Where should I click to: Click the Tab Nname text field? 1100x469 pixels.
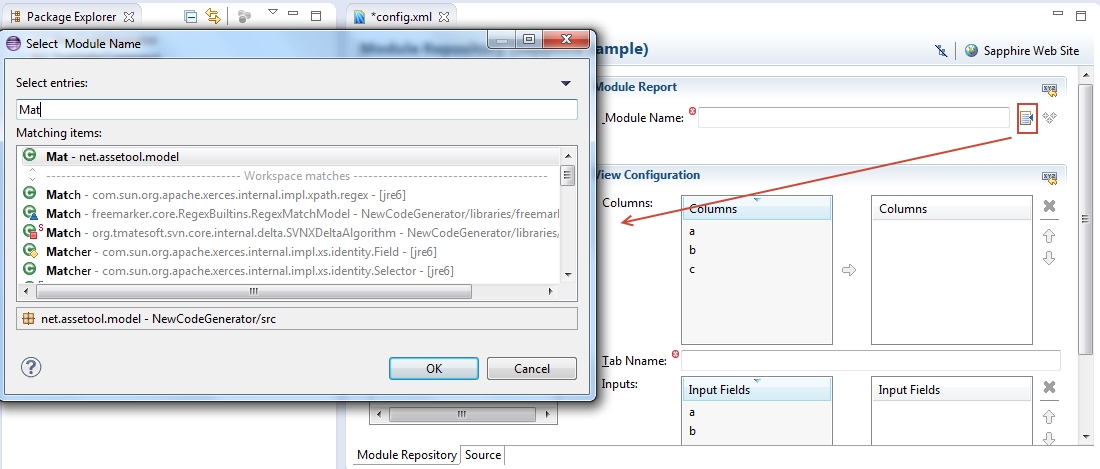(x=871, y=360)
